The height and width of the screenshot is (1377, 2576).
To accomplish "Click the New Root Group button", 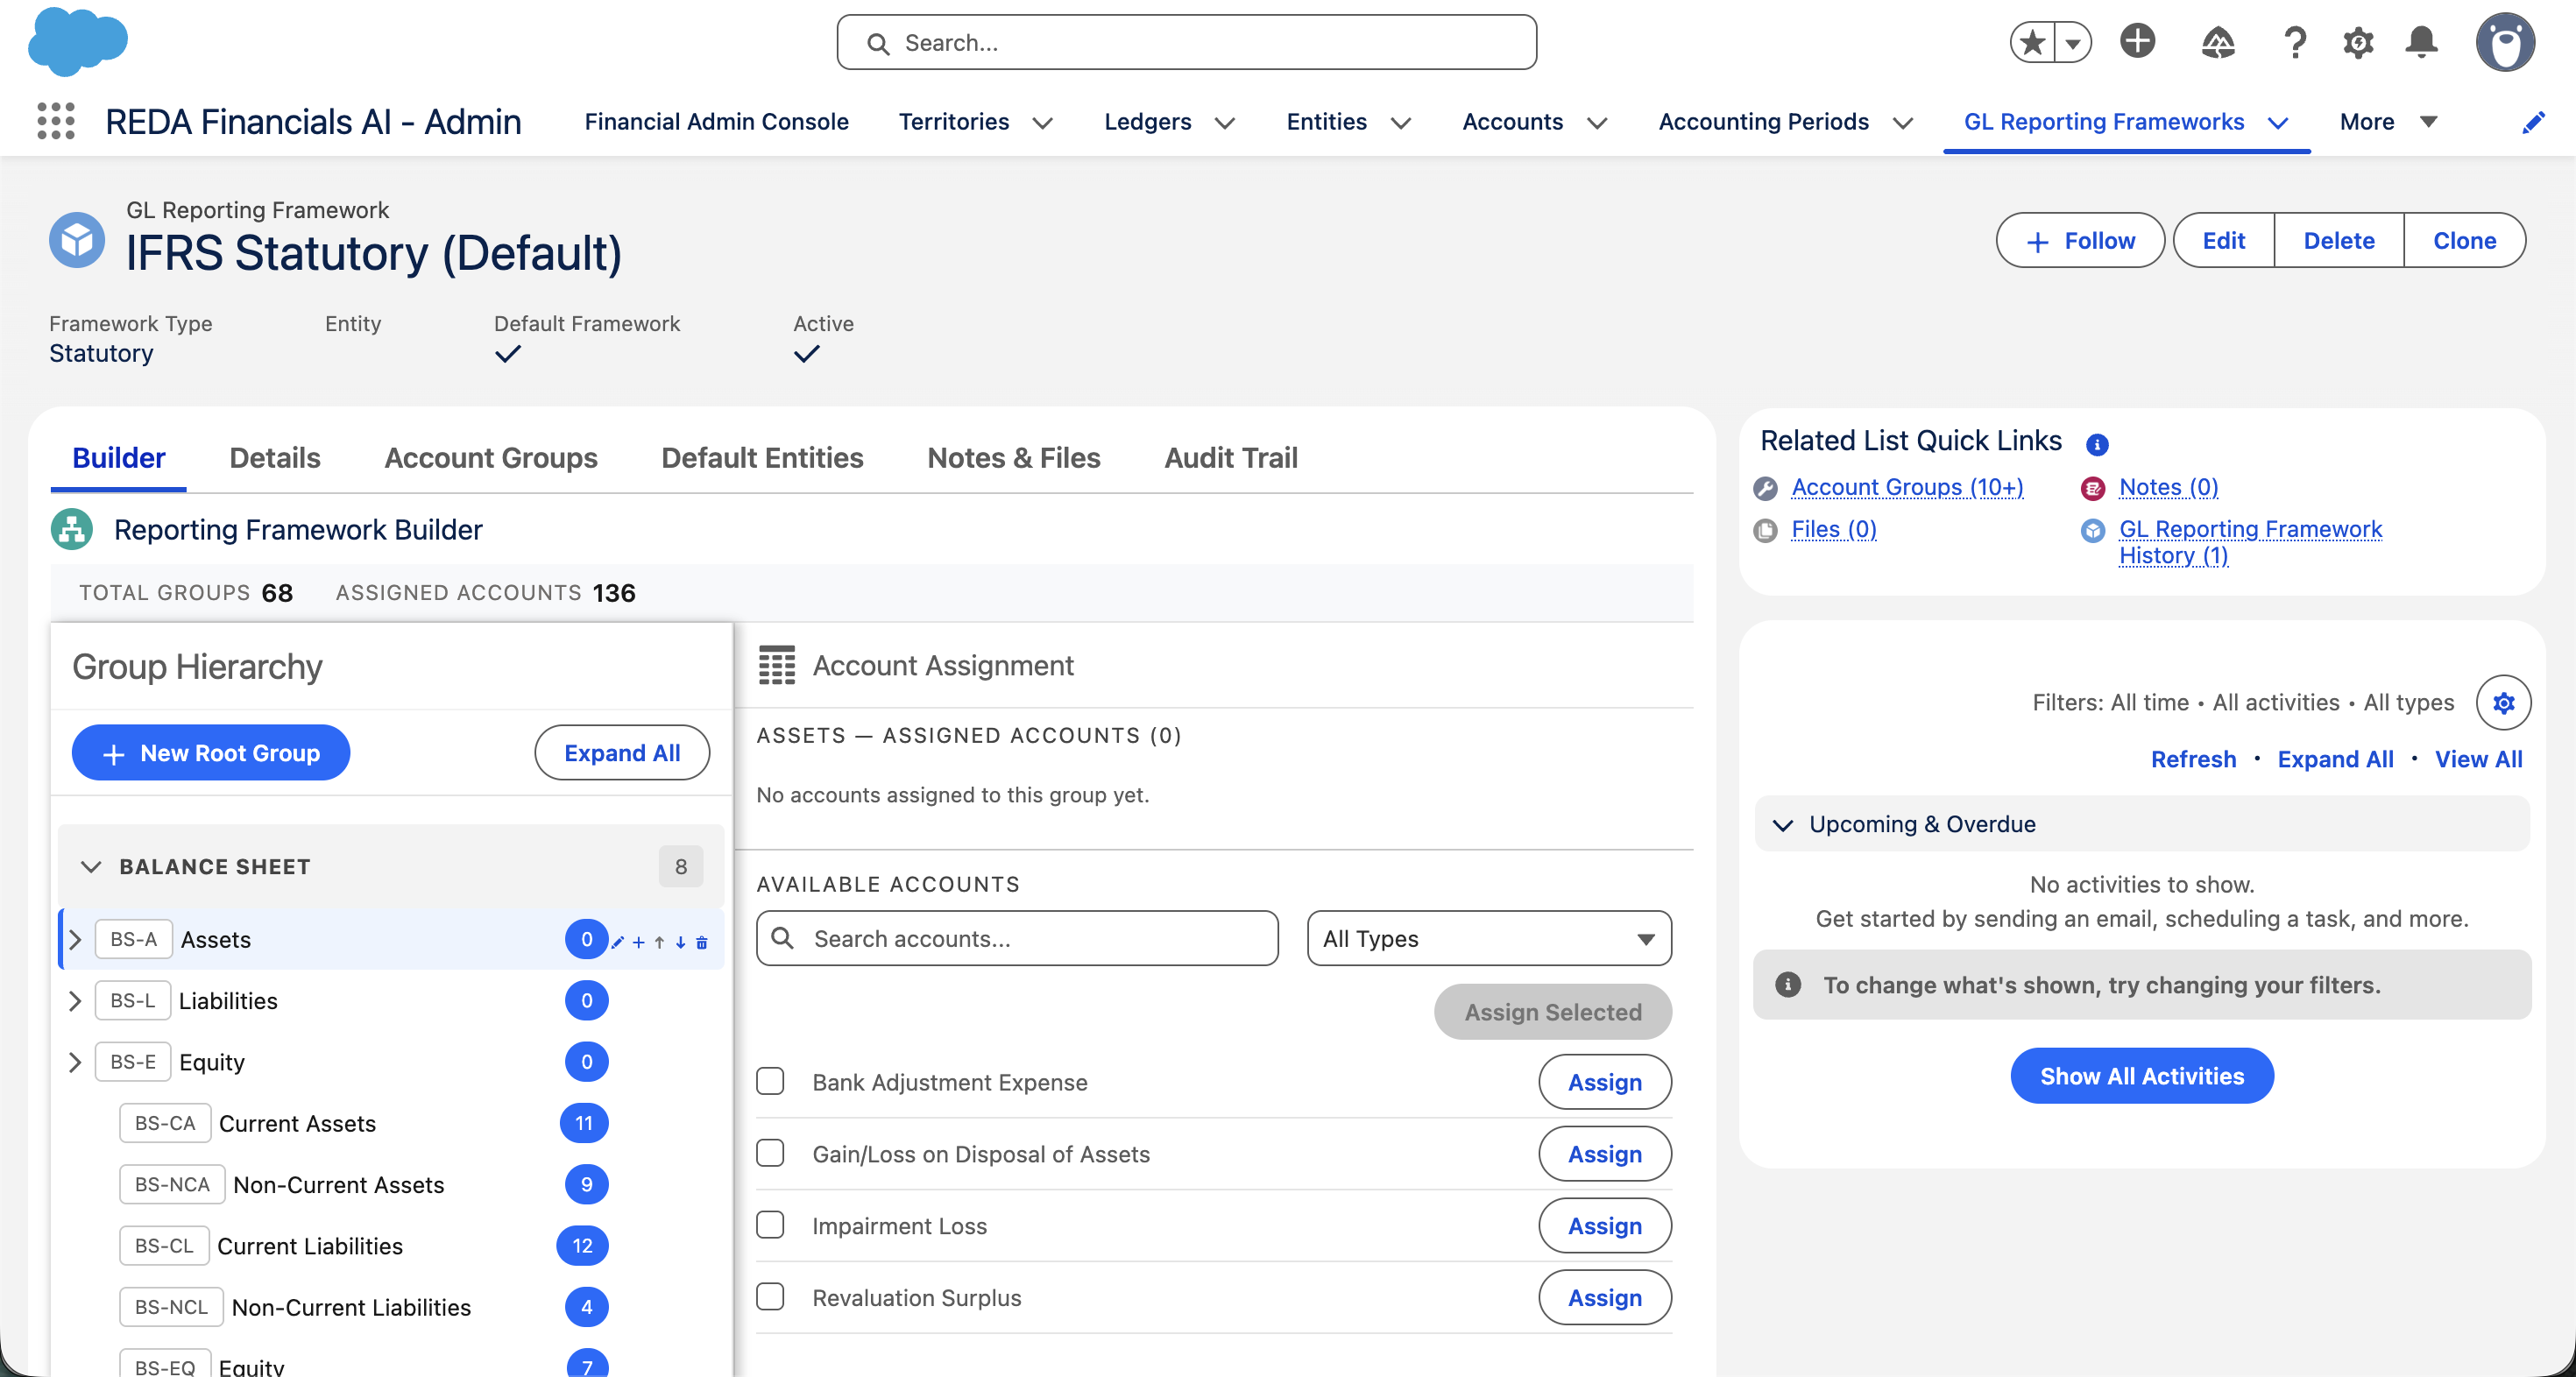I will [x=211, y=753].
